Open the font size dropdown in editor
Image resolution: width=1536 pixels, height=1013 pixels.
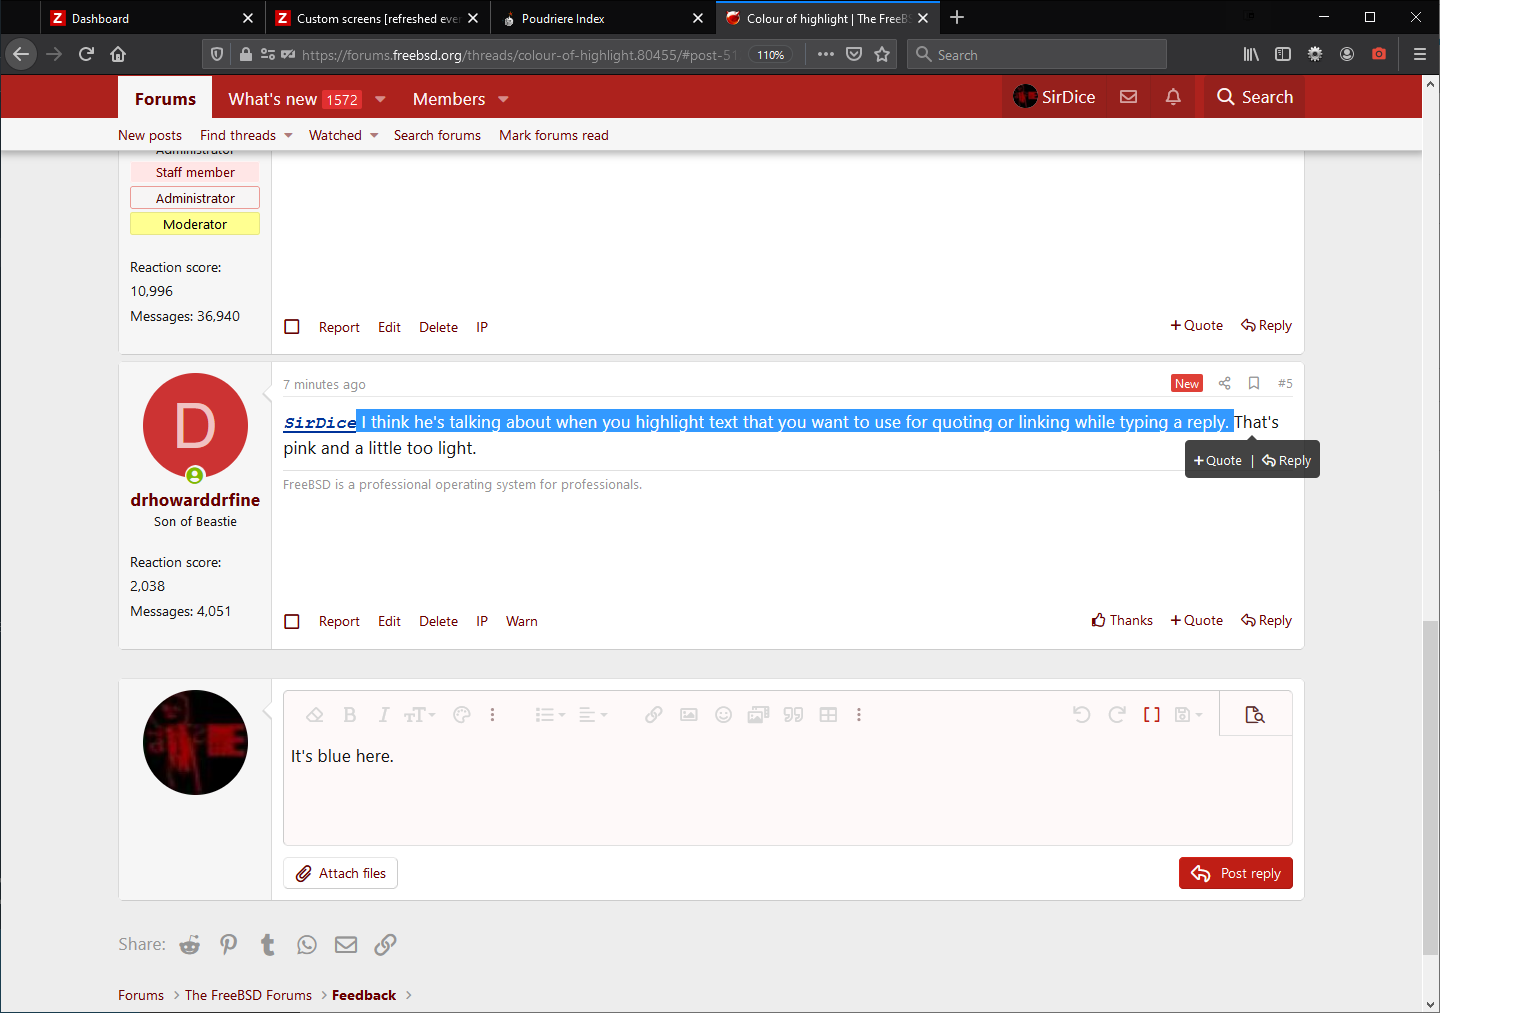[419, 715]
